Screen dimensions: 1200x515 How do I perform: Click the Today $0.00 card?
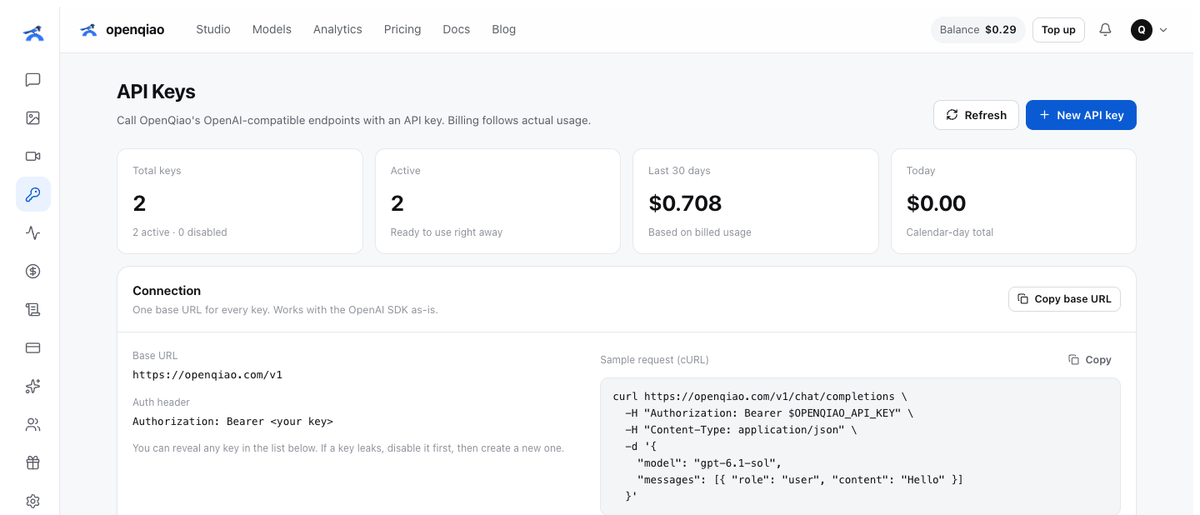[1014, 201]
